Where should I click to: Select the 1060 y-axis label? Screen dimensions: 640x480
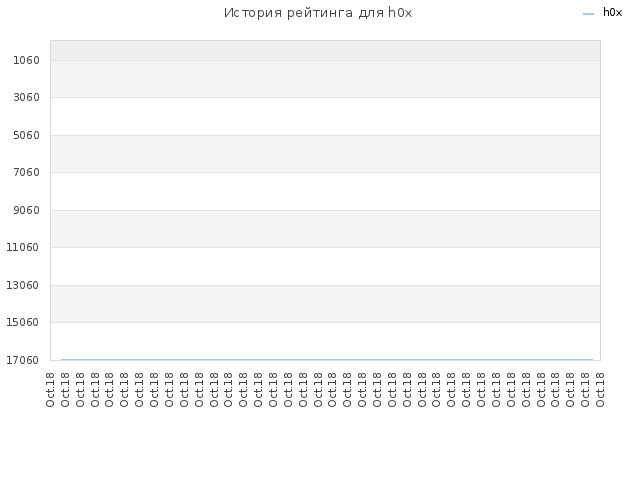[26, 60]
